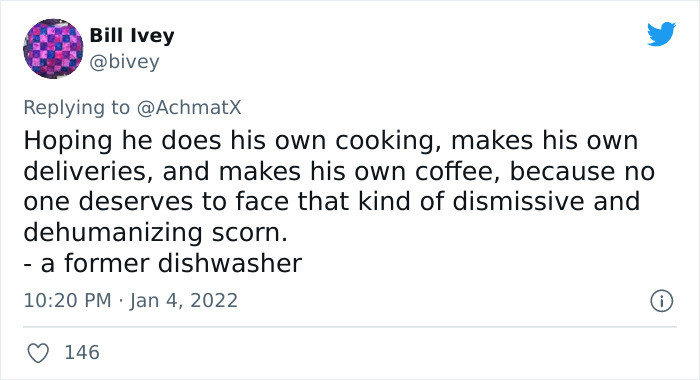Click the line starting with 'deliveries'
700x380 pixels.
click(x=339, y=171)
